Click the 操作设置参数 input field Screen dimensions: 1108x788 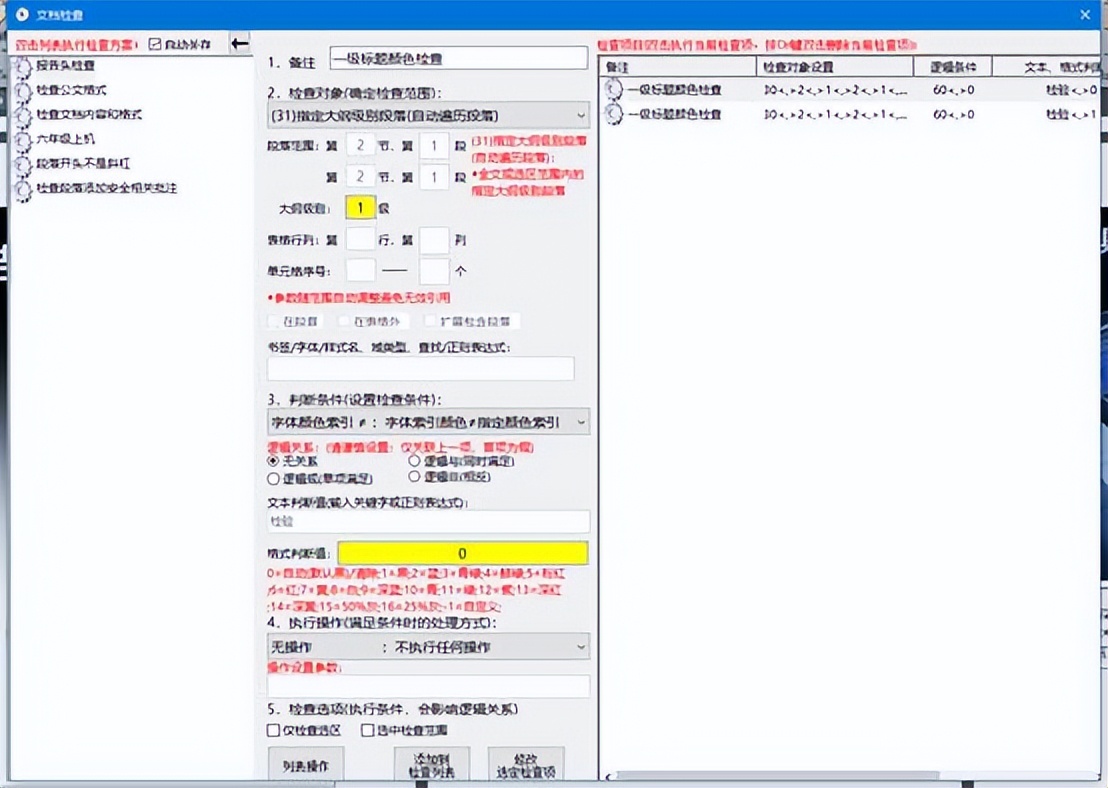428,686
